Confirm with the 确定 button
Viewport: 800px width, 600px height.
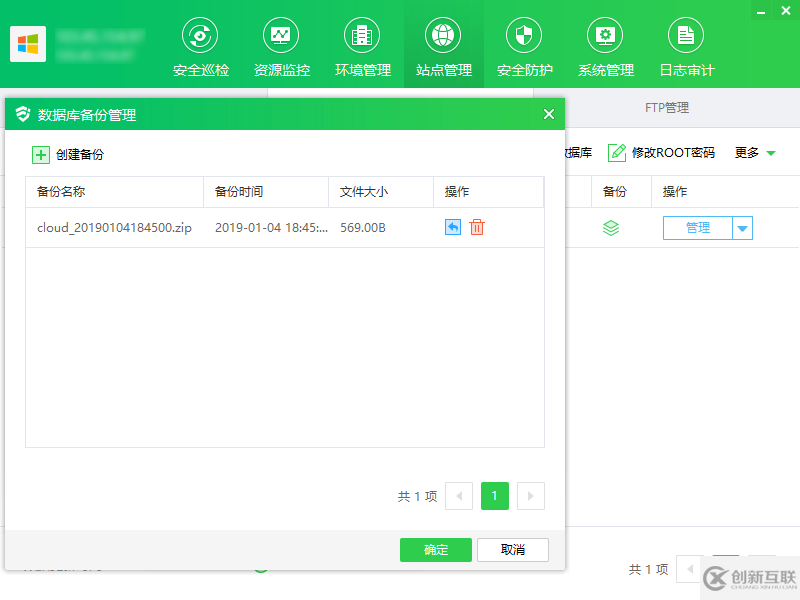click(x=436, y=549)
